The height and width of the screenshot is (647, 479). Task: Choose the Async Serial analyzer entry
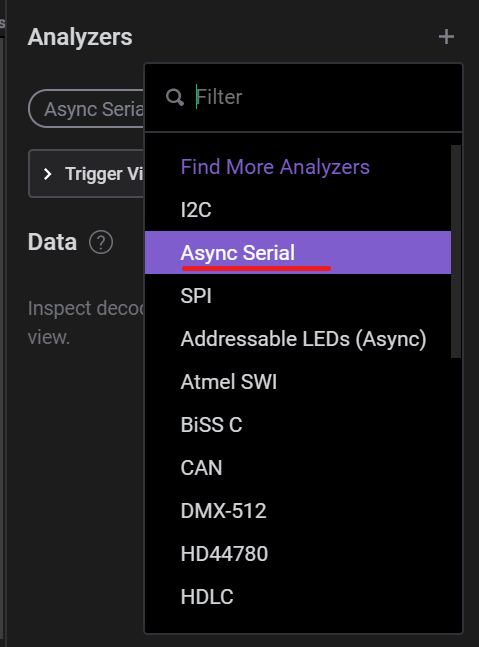(x=298, y=253)
